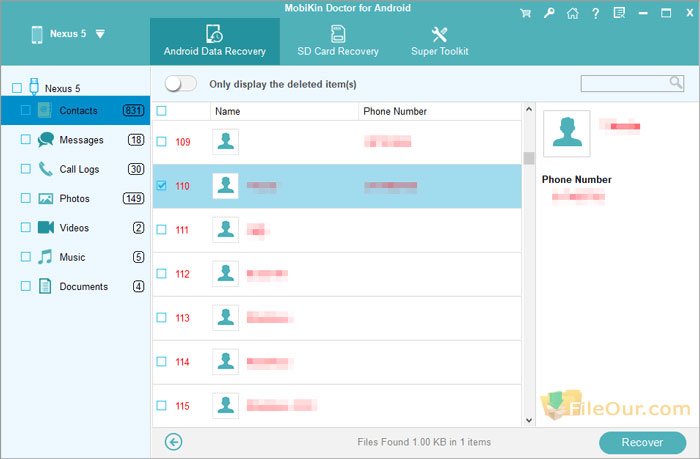The image size is (700, 459).
Task: Check the Messages category checkbox
Action: point(25,140)
